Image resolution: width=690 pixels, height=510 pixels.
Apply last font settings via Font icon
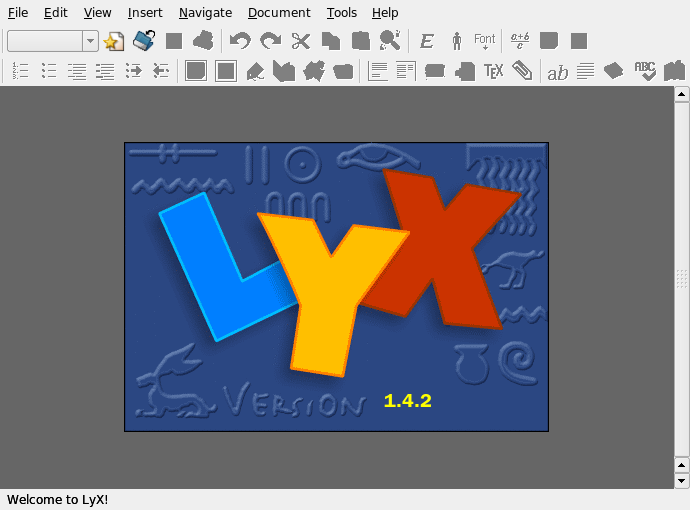tap(484, 41)
